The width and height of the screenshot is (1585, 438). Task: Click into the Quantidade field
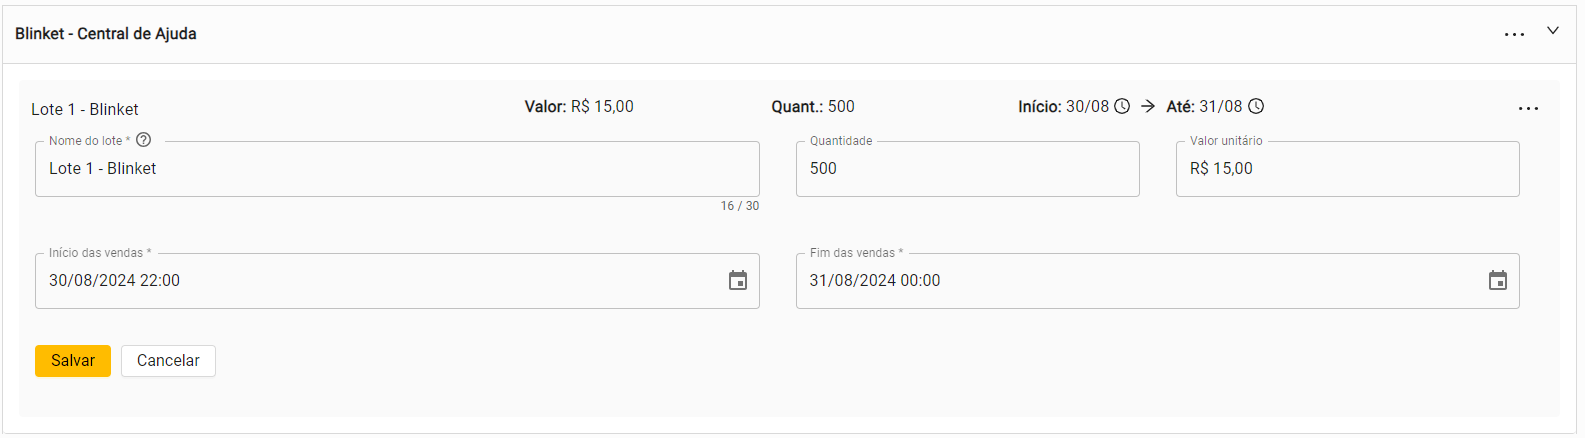coord(967,169)
